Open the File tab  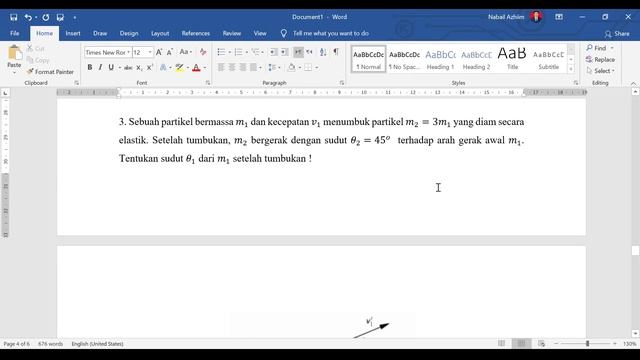point(15,33)
